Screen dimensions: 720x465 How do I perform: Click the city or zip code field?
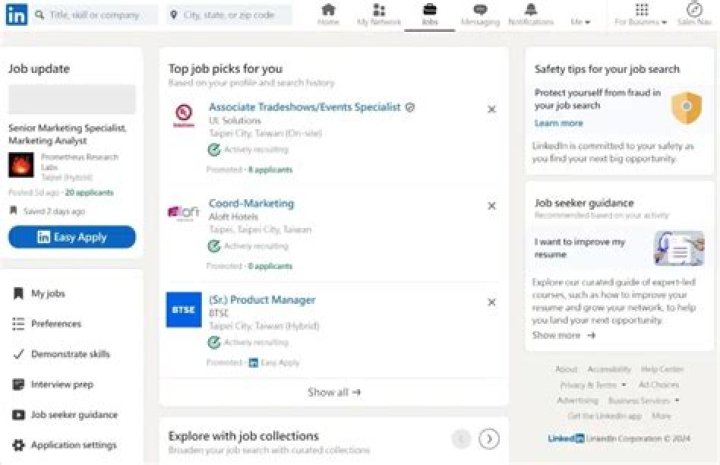click(229, 15)
